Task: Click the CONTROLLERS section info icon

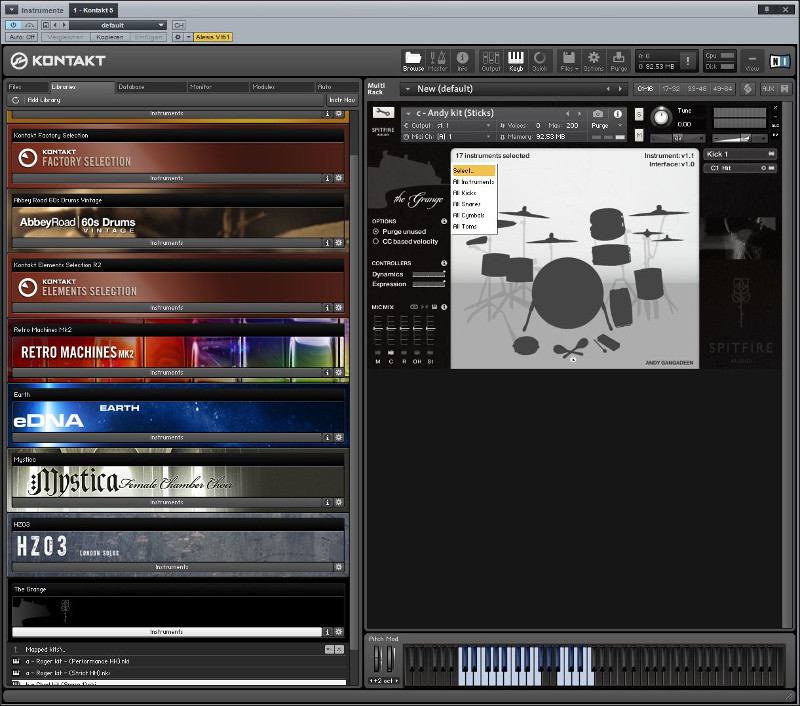Action: [x=444, y=263]
